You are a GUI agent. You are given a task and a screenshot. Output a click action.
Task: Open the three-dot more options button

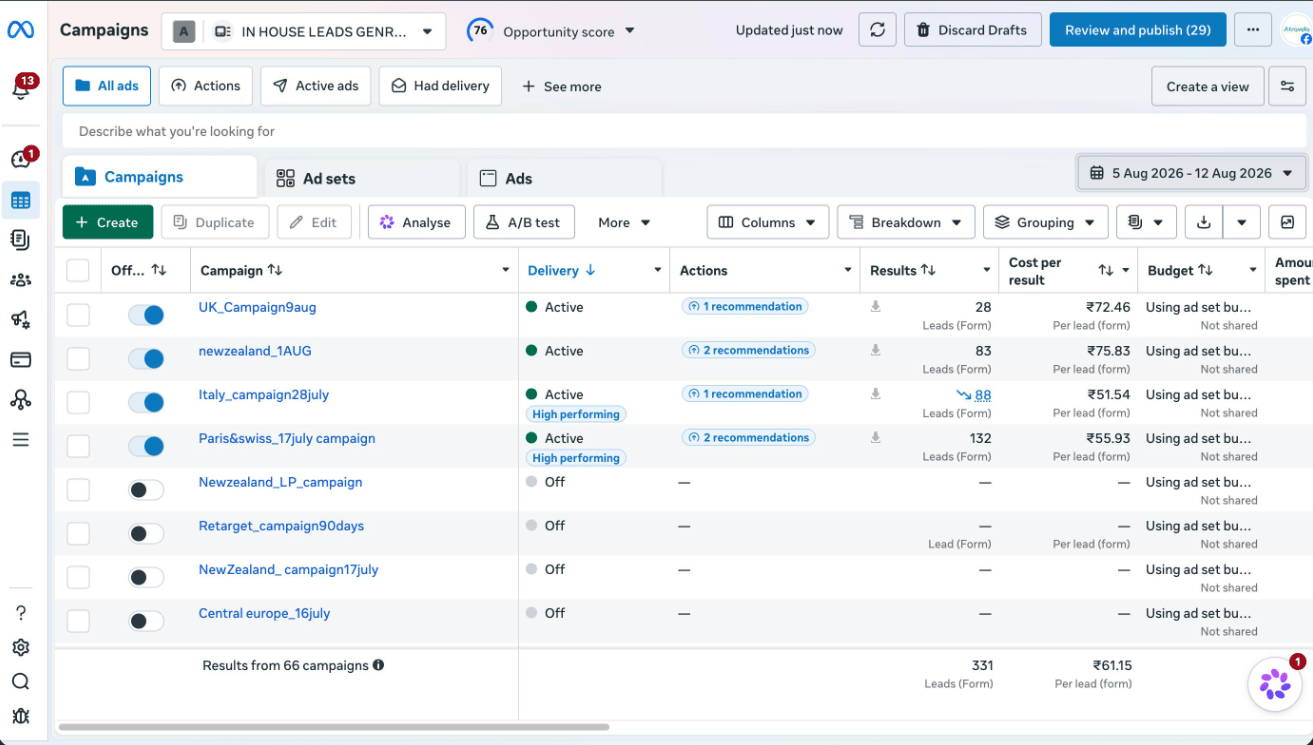[x=1253, y=30]
